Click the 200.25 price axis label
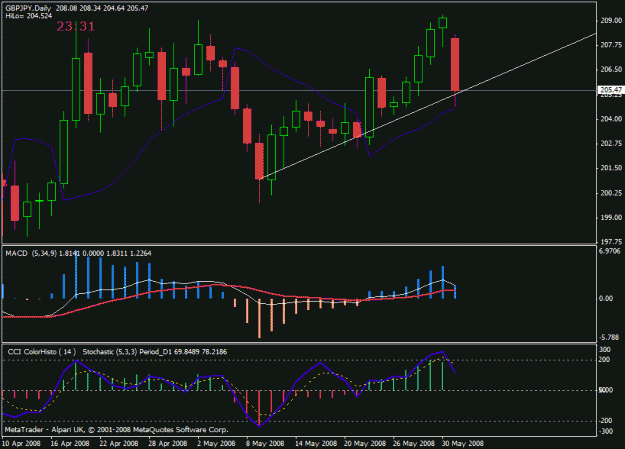 (611, 193)
